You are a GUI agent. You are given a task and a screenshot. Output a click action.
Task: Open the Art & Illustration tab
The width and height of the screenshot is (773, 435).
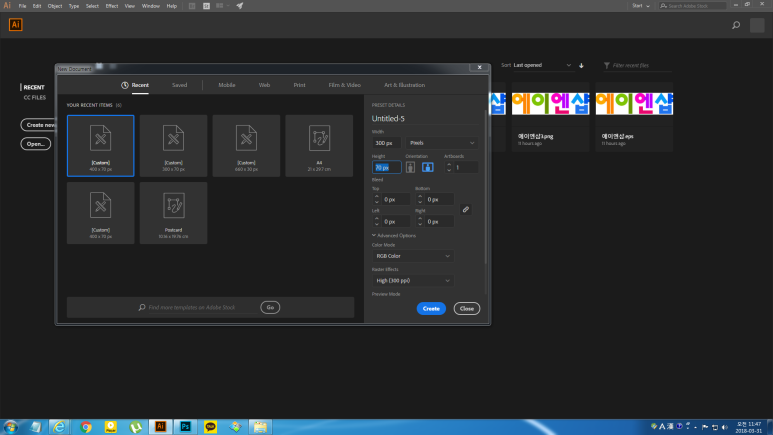coord(404,85)
